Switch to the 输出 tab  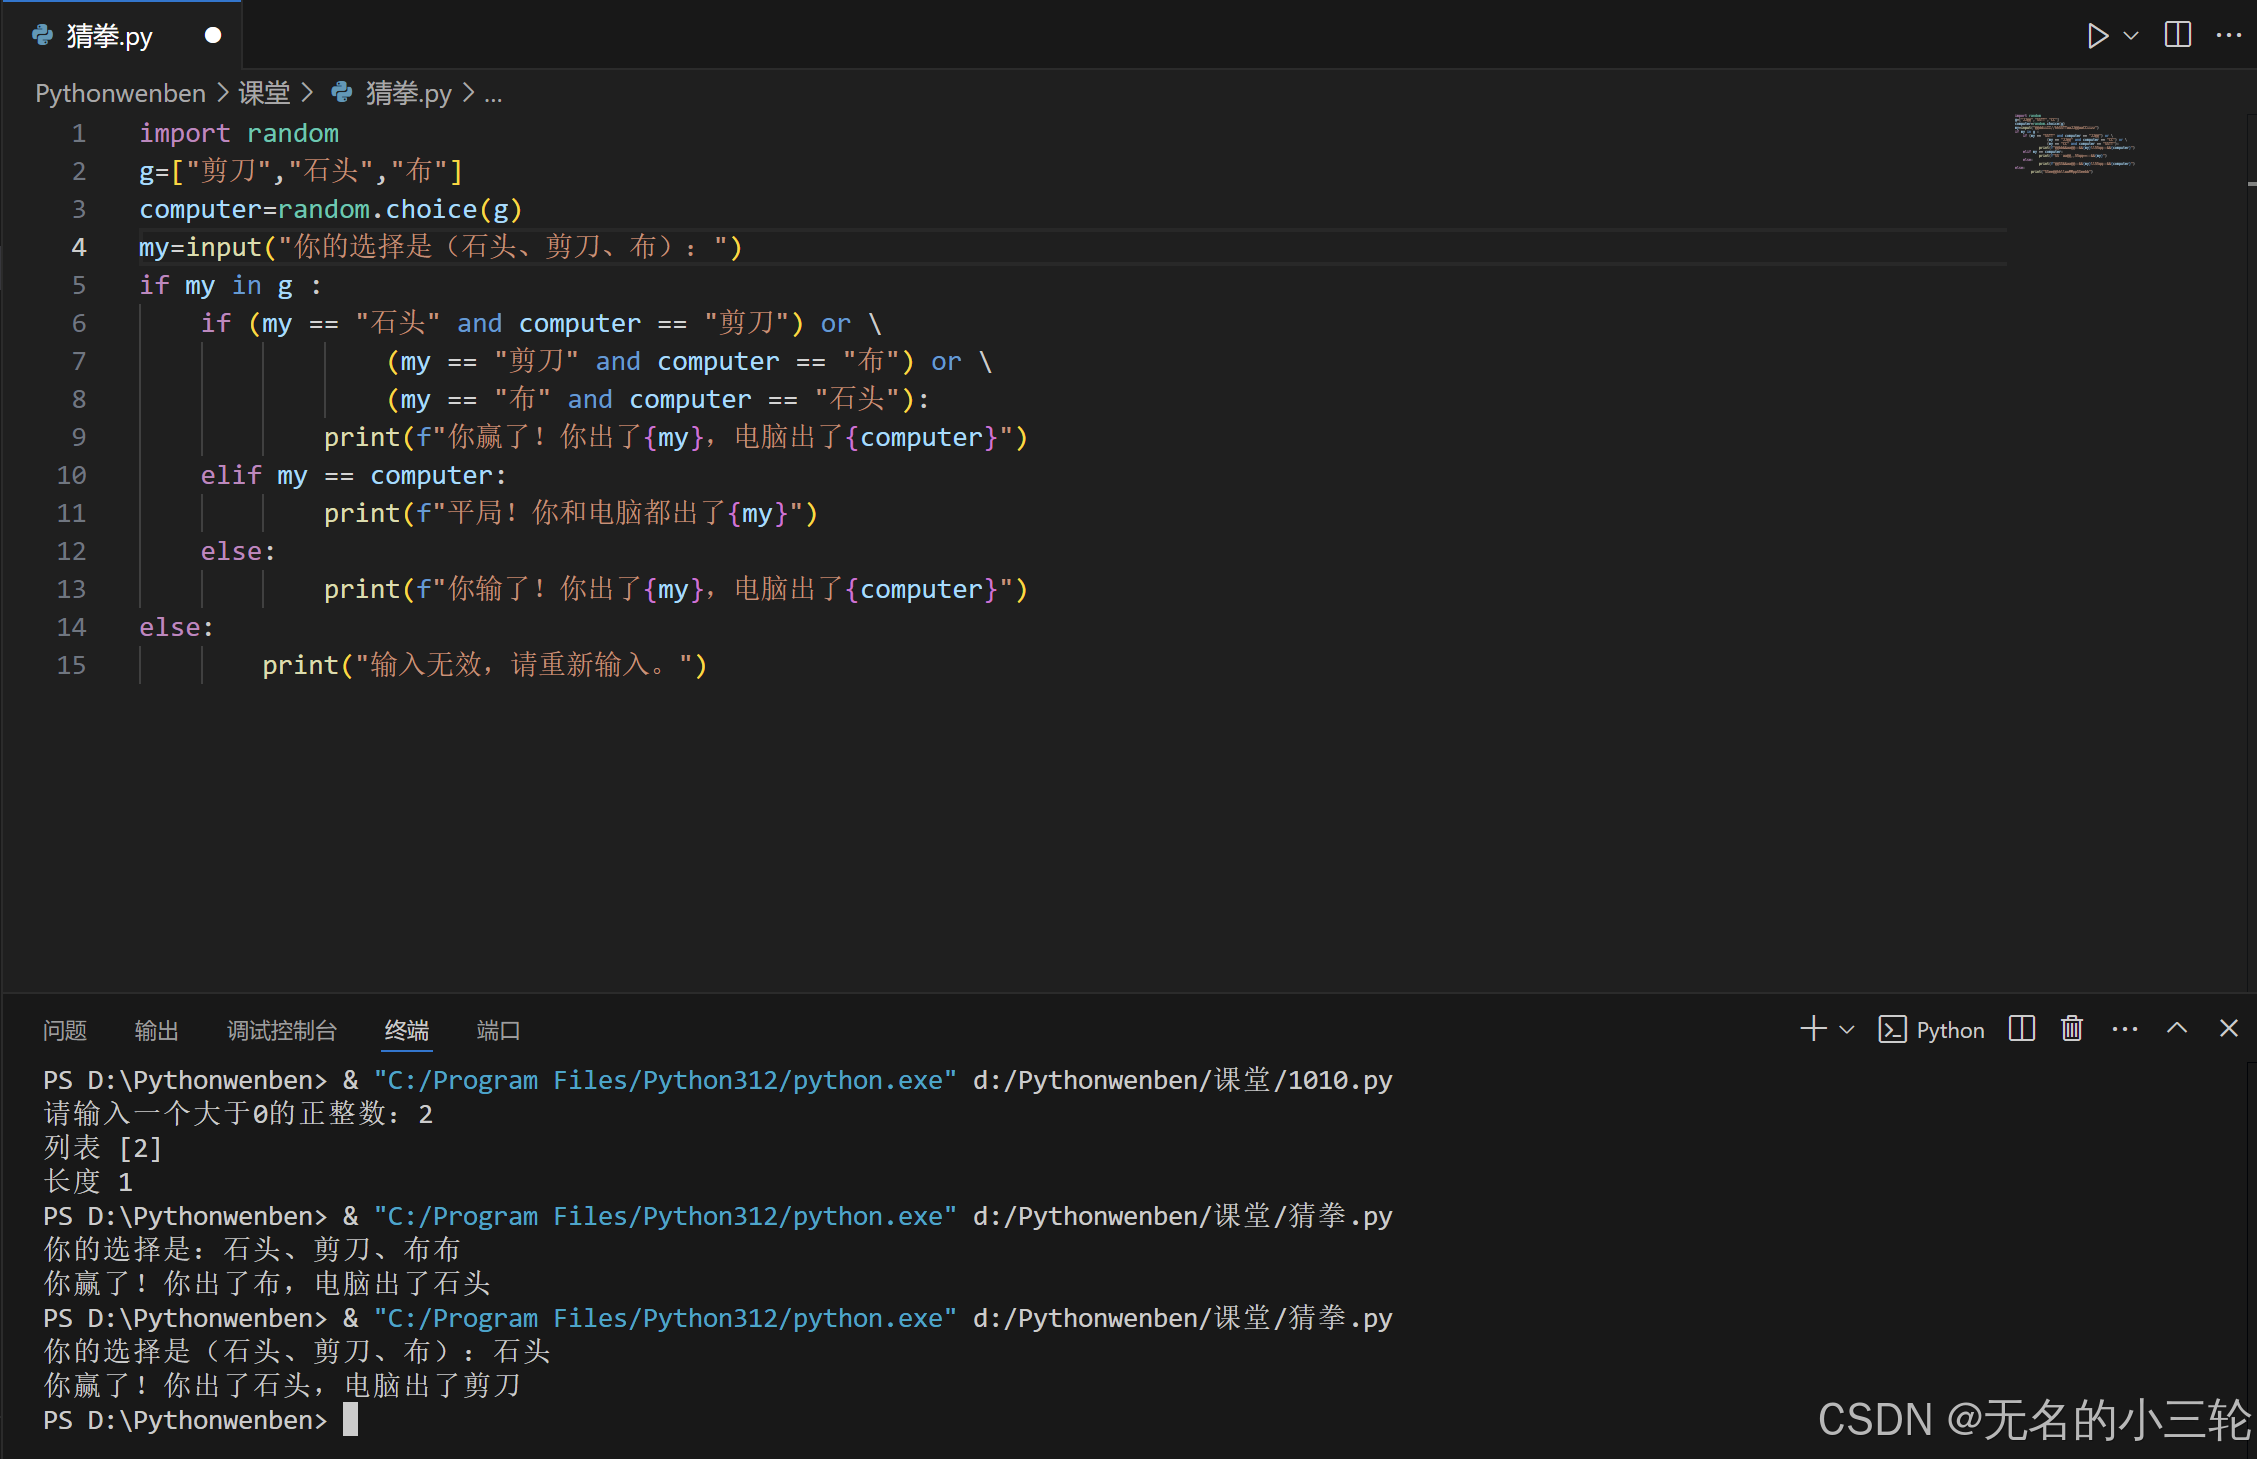pyautogui.click(x=157, y=1031)
